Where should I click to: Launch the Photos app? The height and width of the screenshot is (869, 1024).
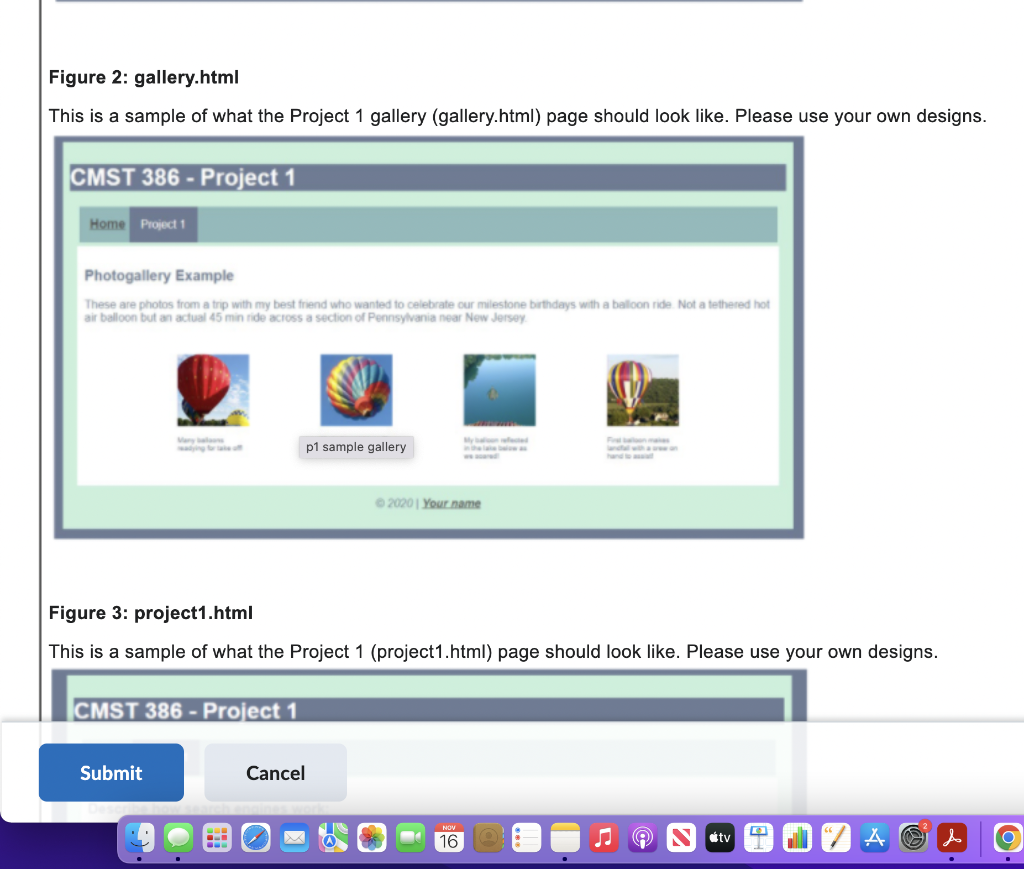point(370,838)
